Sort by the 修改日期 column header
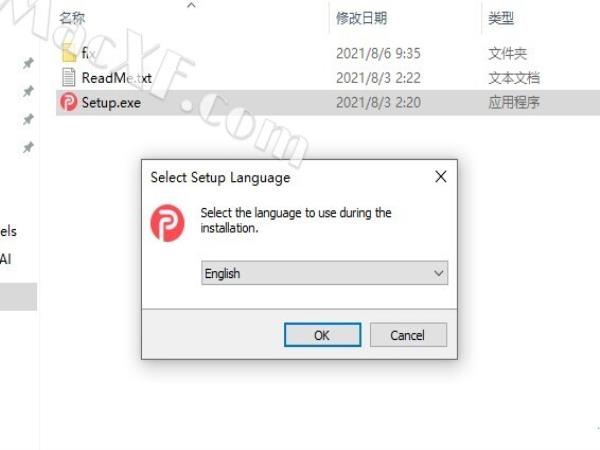 coord(361,18)
